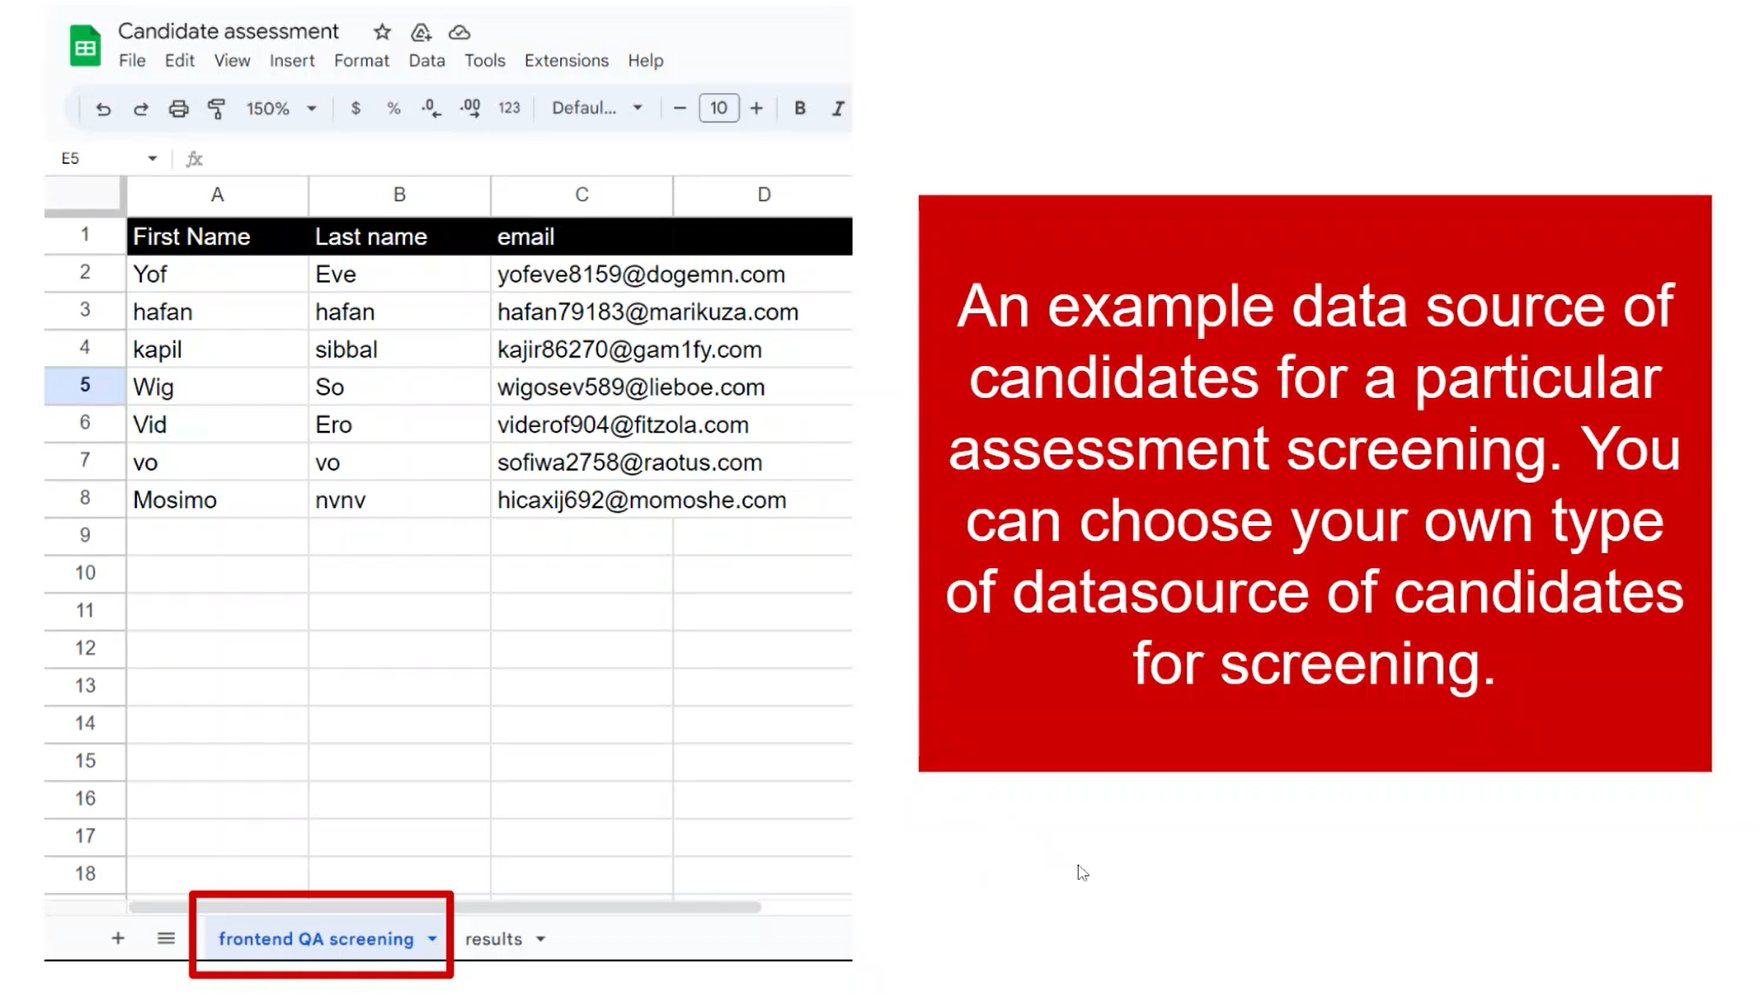
Task: Select the First Name header cell
Action: coord(217,237)
